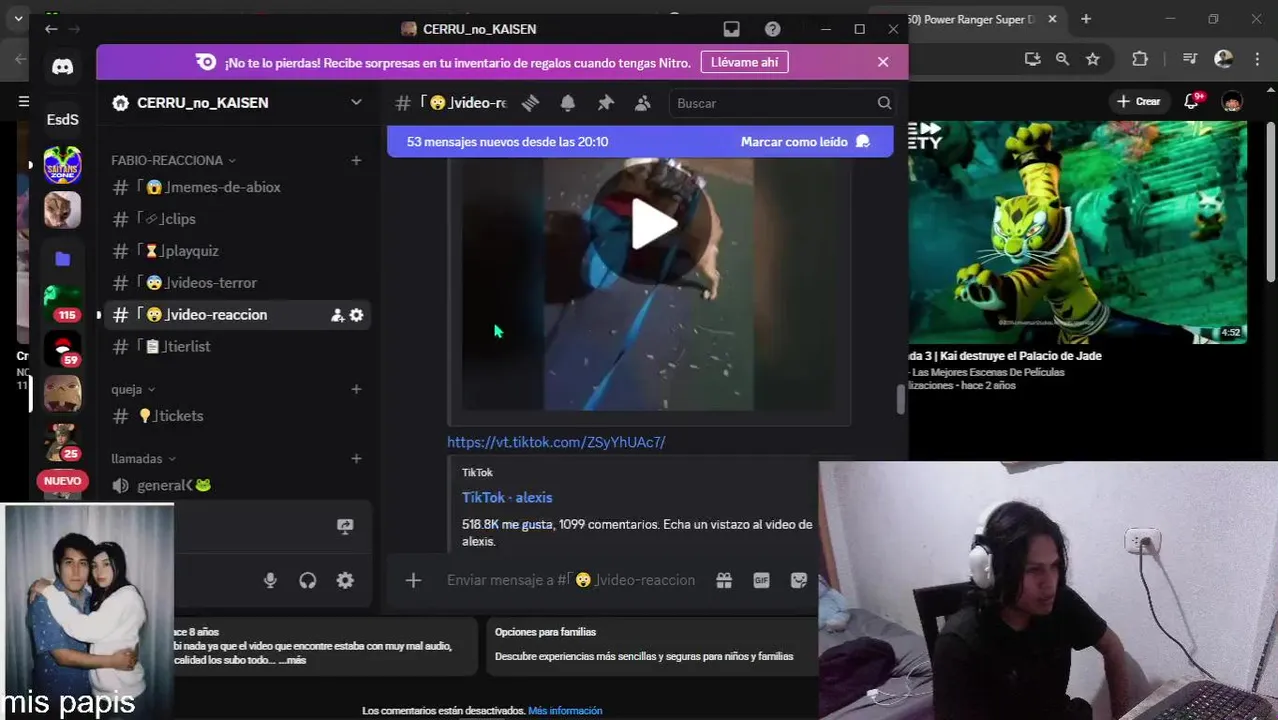The width and height of the screenshot is (1278, 720).
Task: Collapse the queja category
Action: tap(133, 389)
